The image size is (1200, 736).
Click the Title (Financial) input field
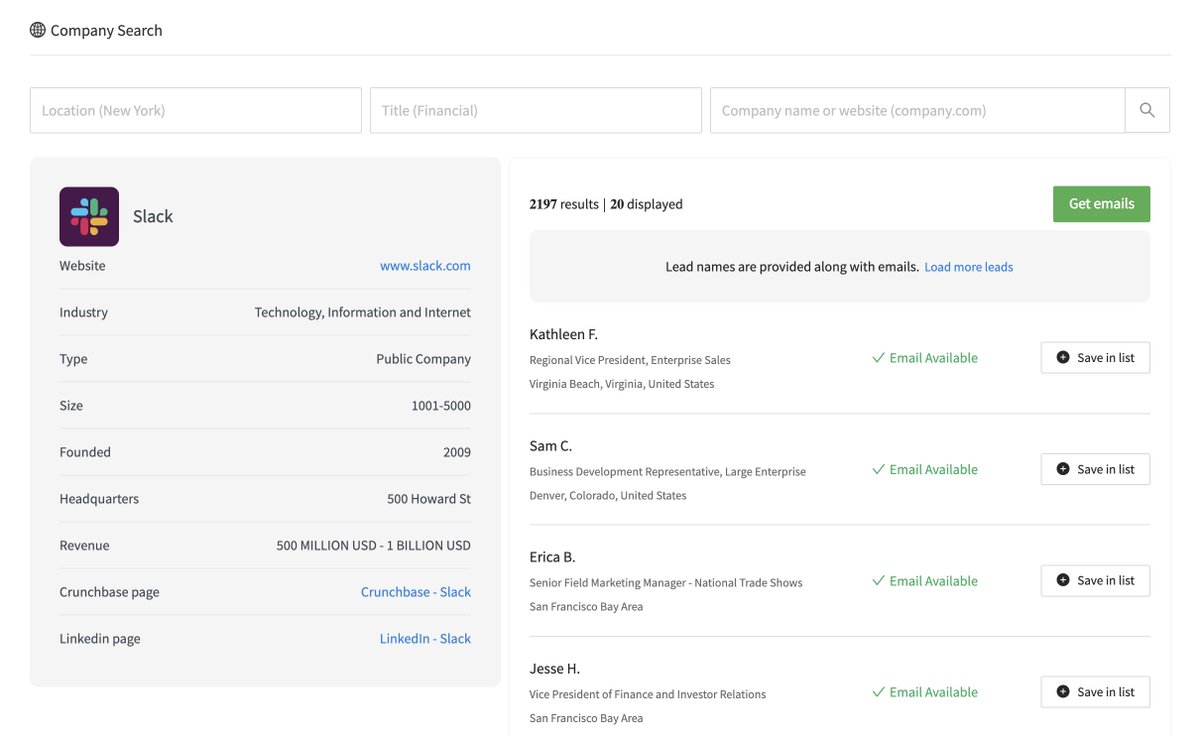click(536, 109)
